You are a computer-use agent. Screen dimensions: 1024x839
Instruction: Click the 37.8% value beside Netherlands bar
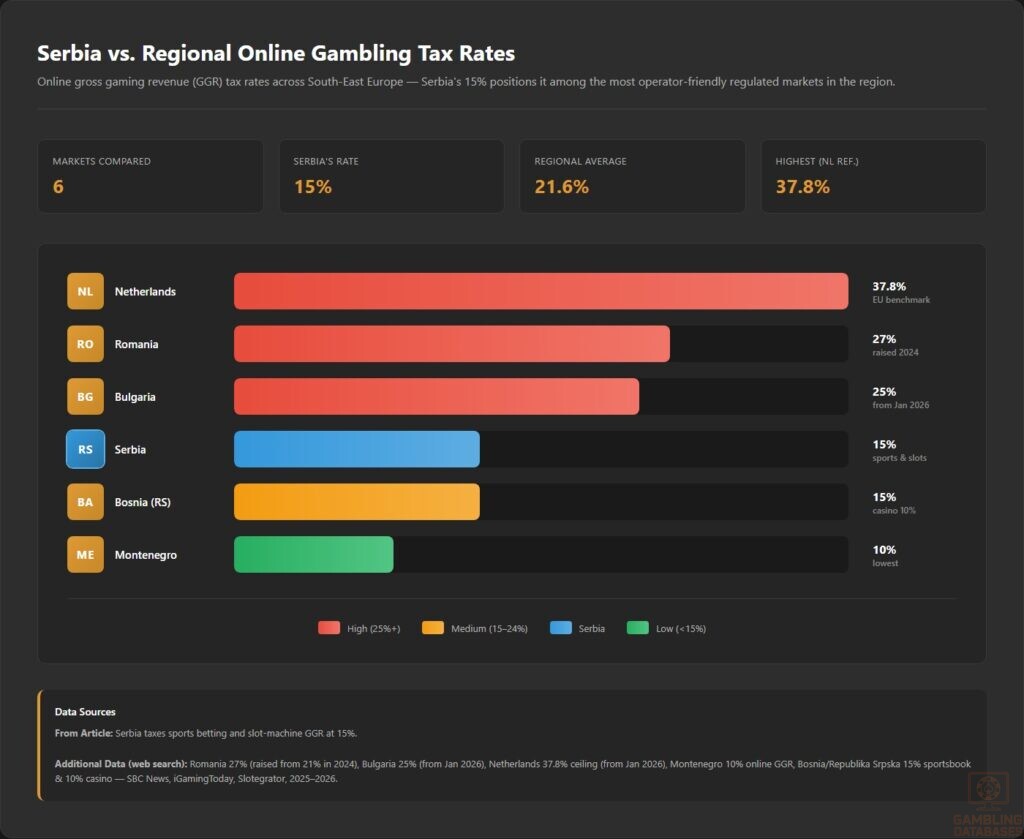[889, 286]
